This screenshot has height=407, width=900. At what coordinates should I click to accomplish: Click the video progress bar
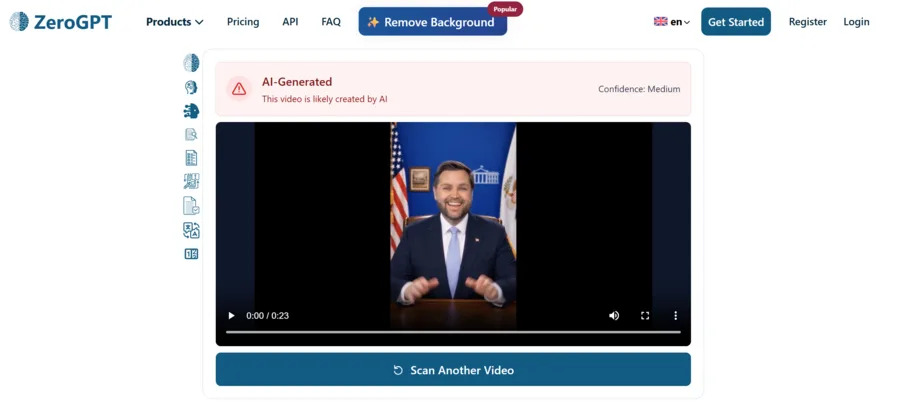pyautogui.click(x=453, y=332)
